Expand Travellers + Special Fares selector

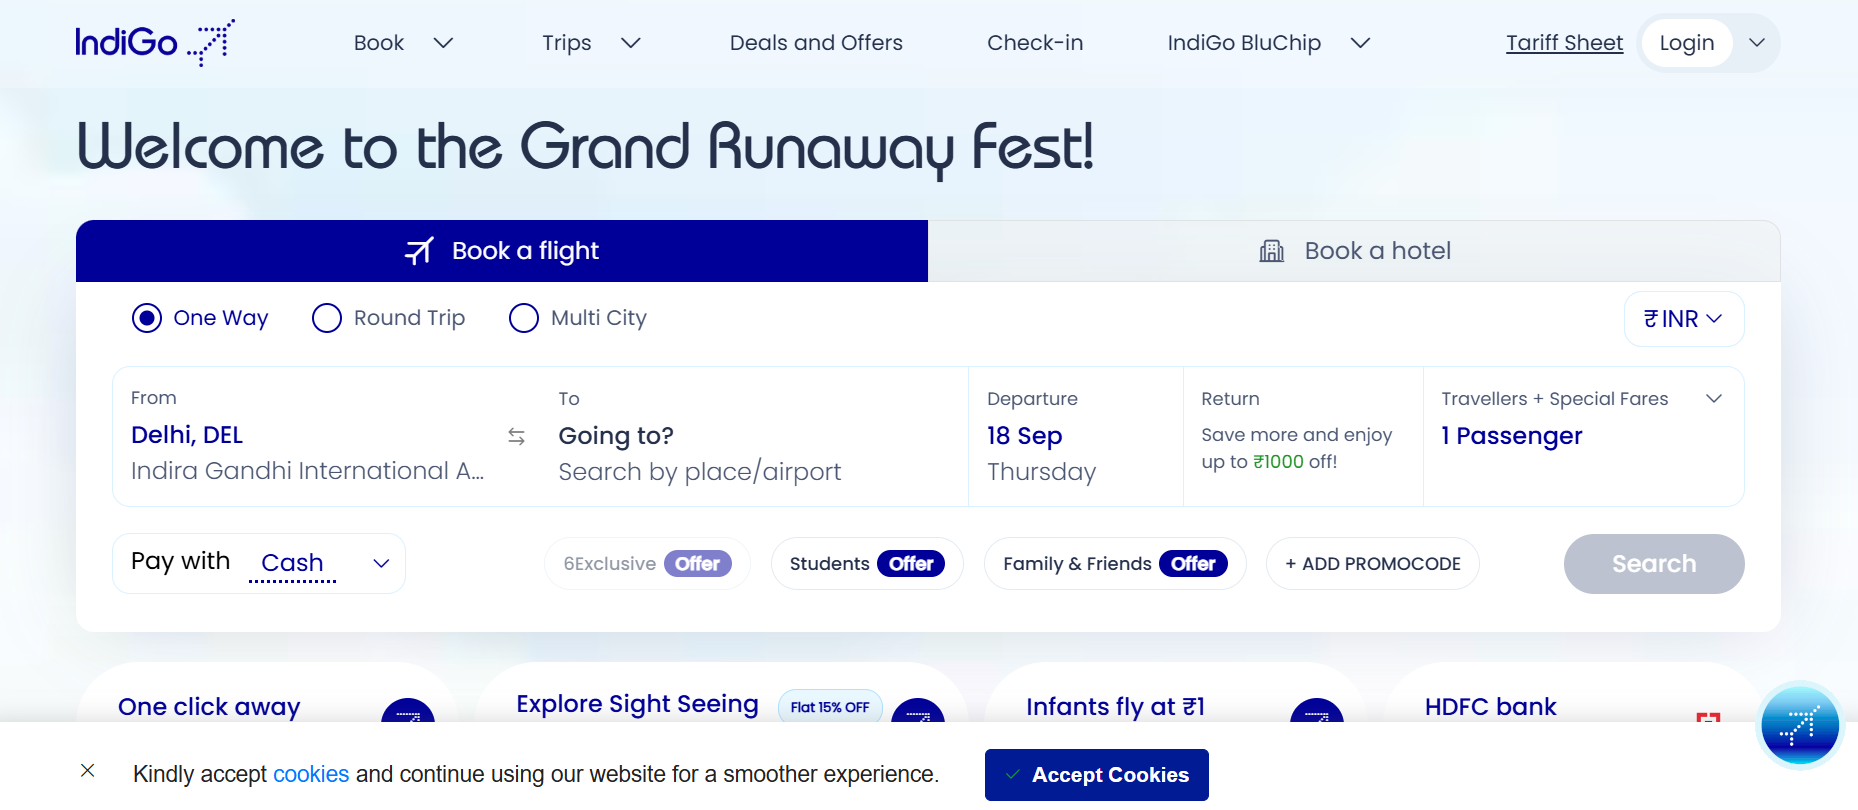pos(1713,399)
